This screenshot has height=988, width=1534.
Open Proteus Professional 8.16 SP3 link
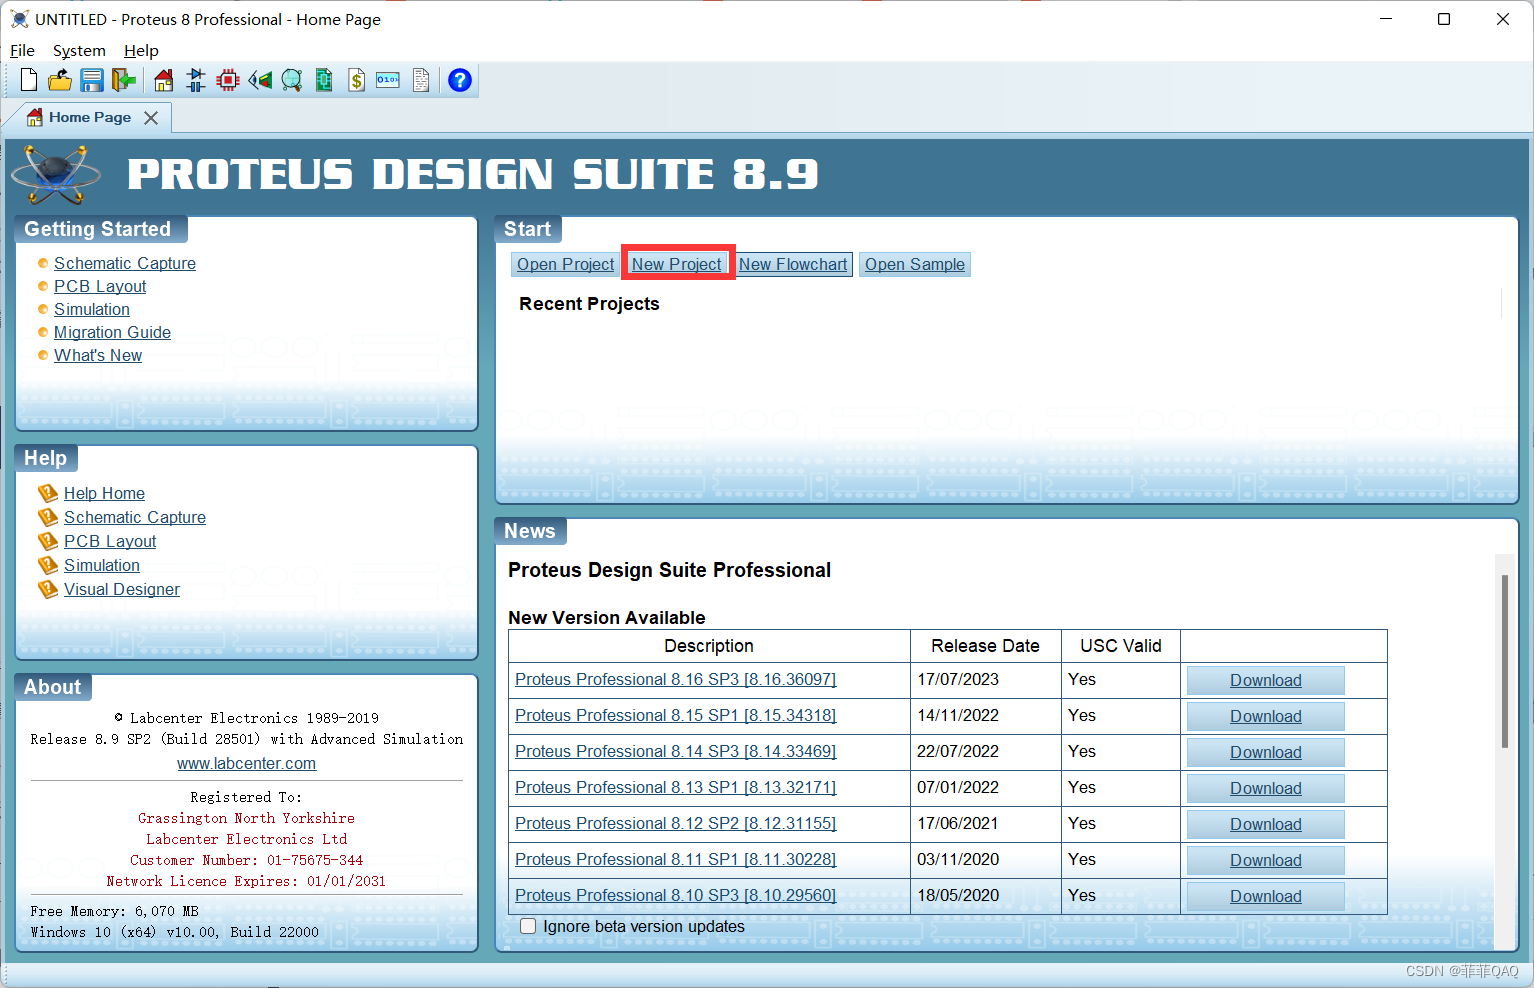pos(676,679)
